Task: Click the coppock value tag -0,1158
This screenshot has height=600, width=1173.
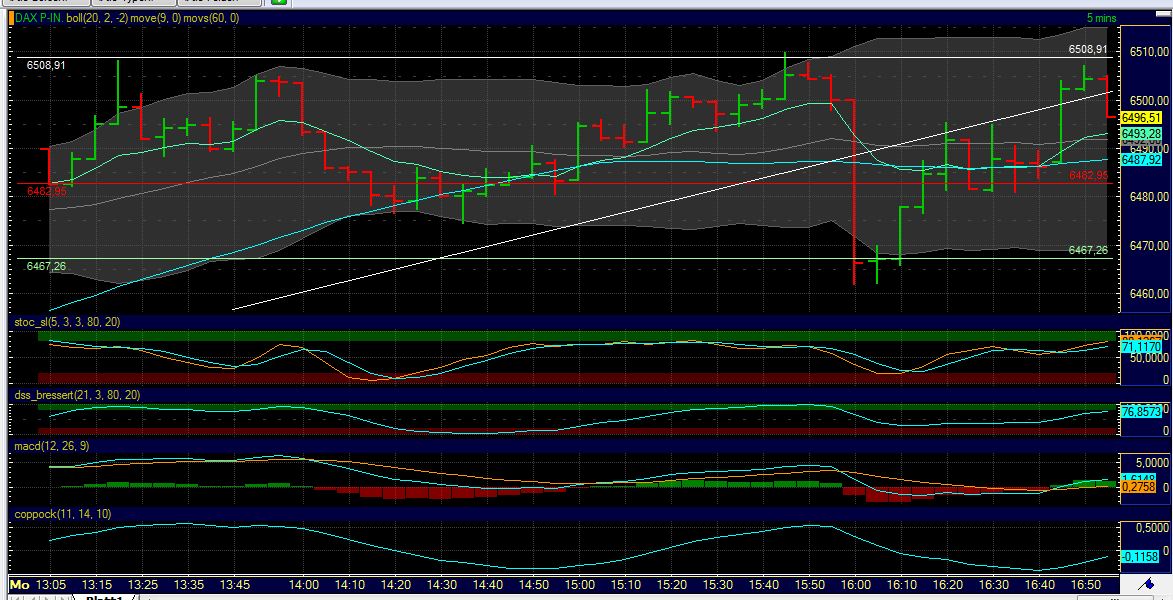Action: [x=1142, y=557]
